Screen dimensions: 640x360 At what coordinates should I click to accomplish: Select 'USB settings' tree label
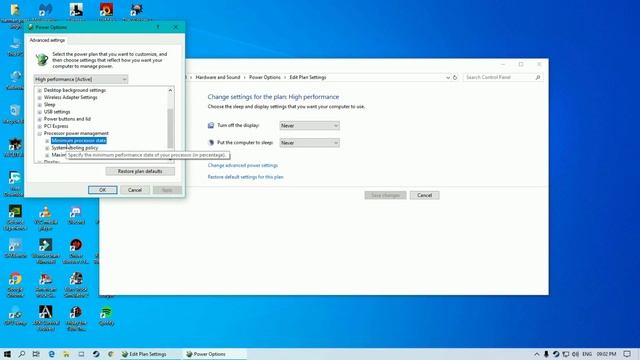pos(57,112)
